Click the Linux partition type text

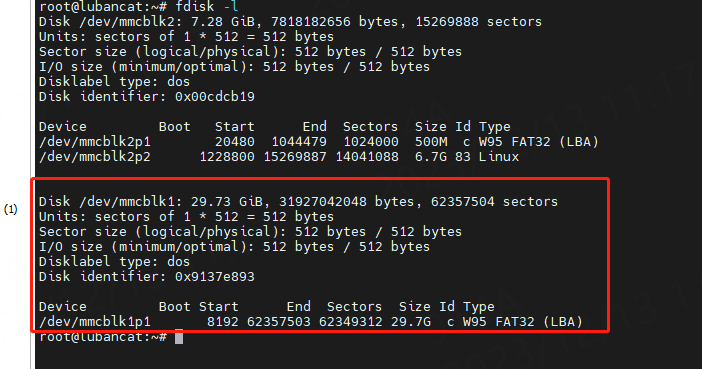(x=499, y=157)
